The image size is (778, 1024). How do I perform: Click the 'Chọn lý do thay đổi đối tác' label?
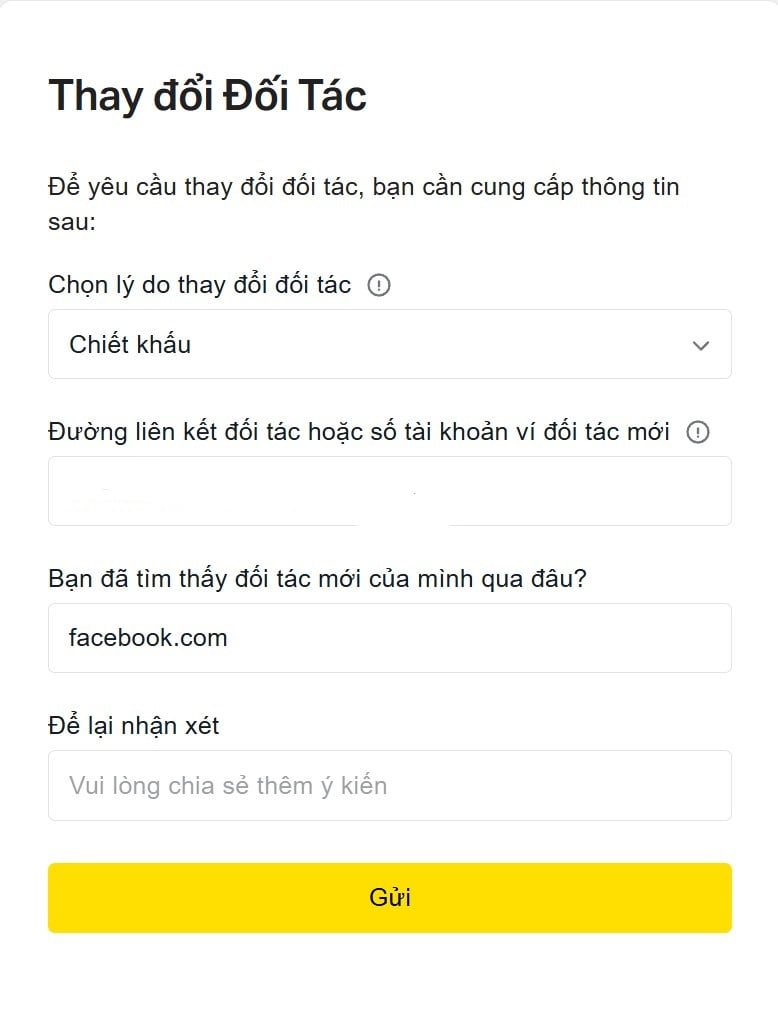199,285
